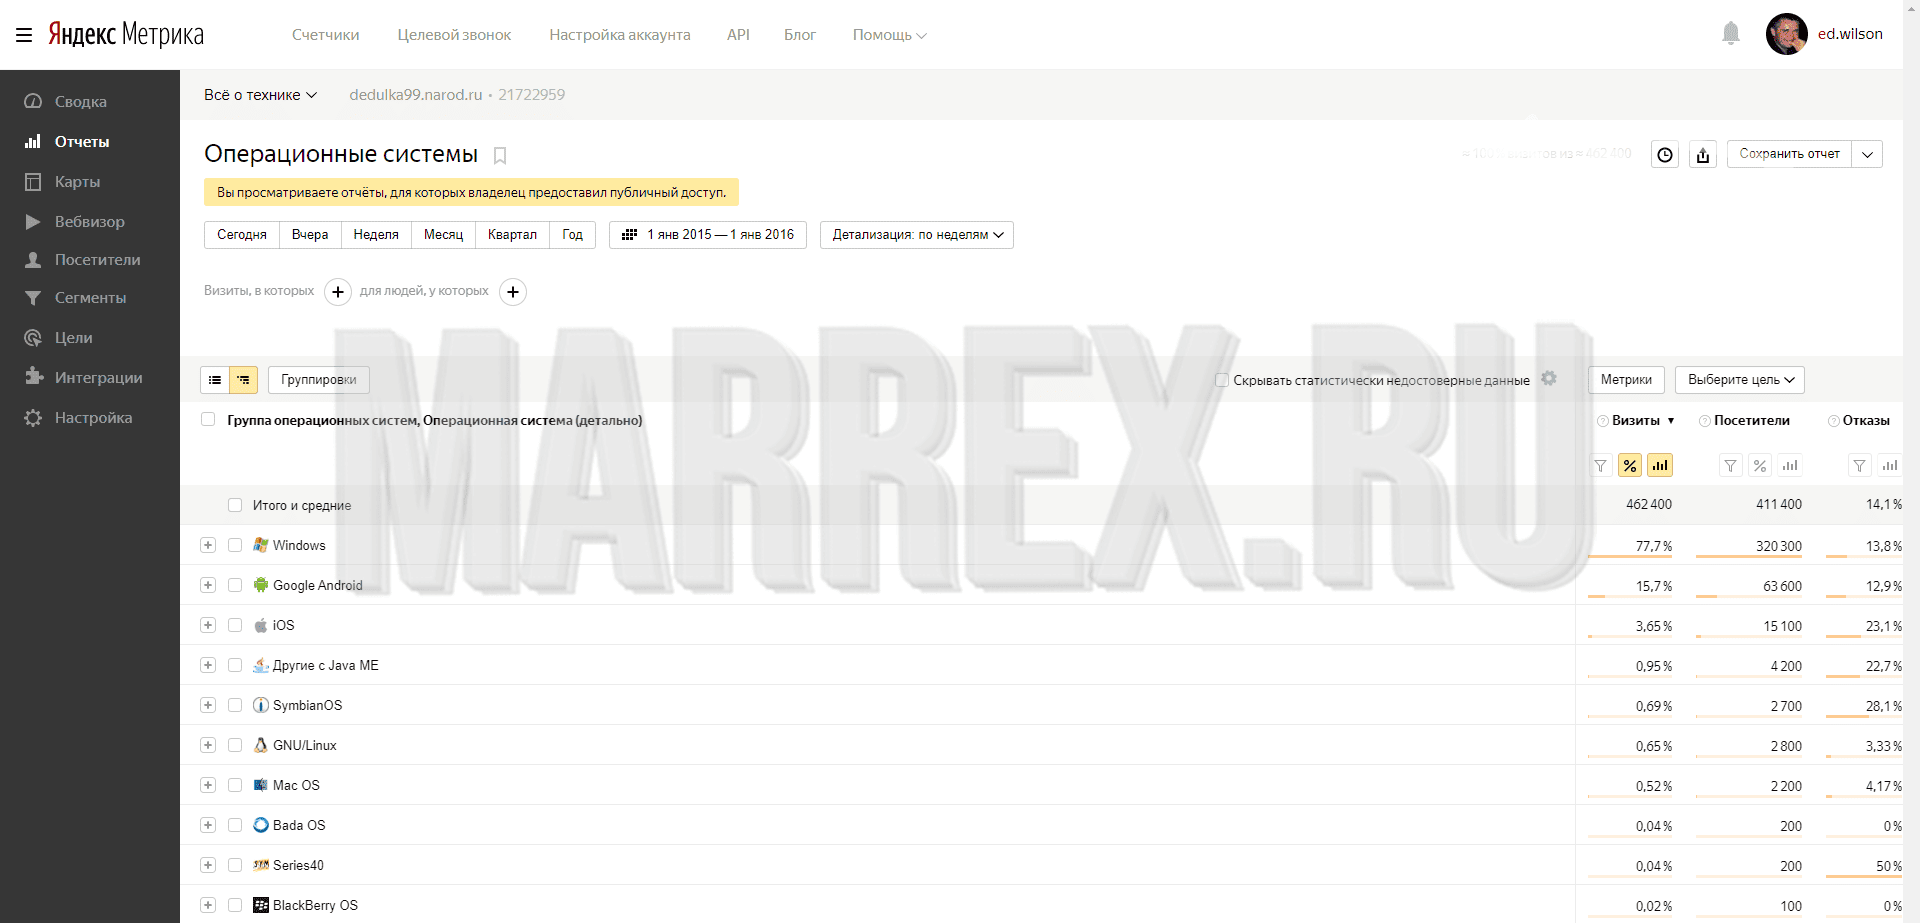Switch to the tree list view icon
Image resolution: width=1920 pixels, height=923 pixels.
pos(244,380)
